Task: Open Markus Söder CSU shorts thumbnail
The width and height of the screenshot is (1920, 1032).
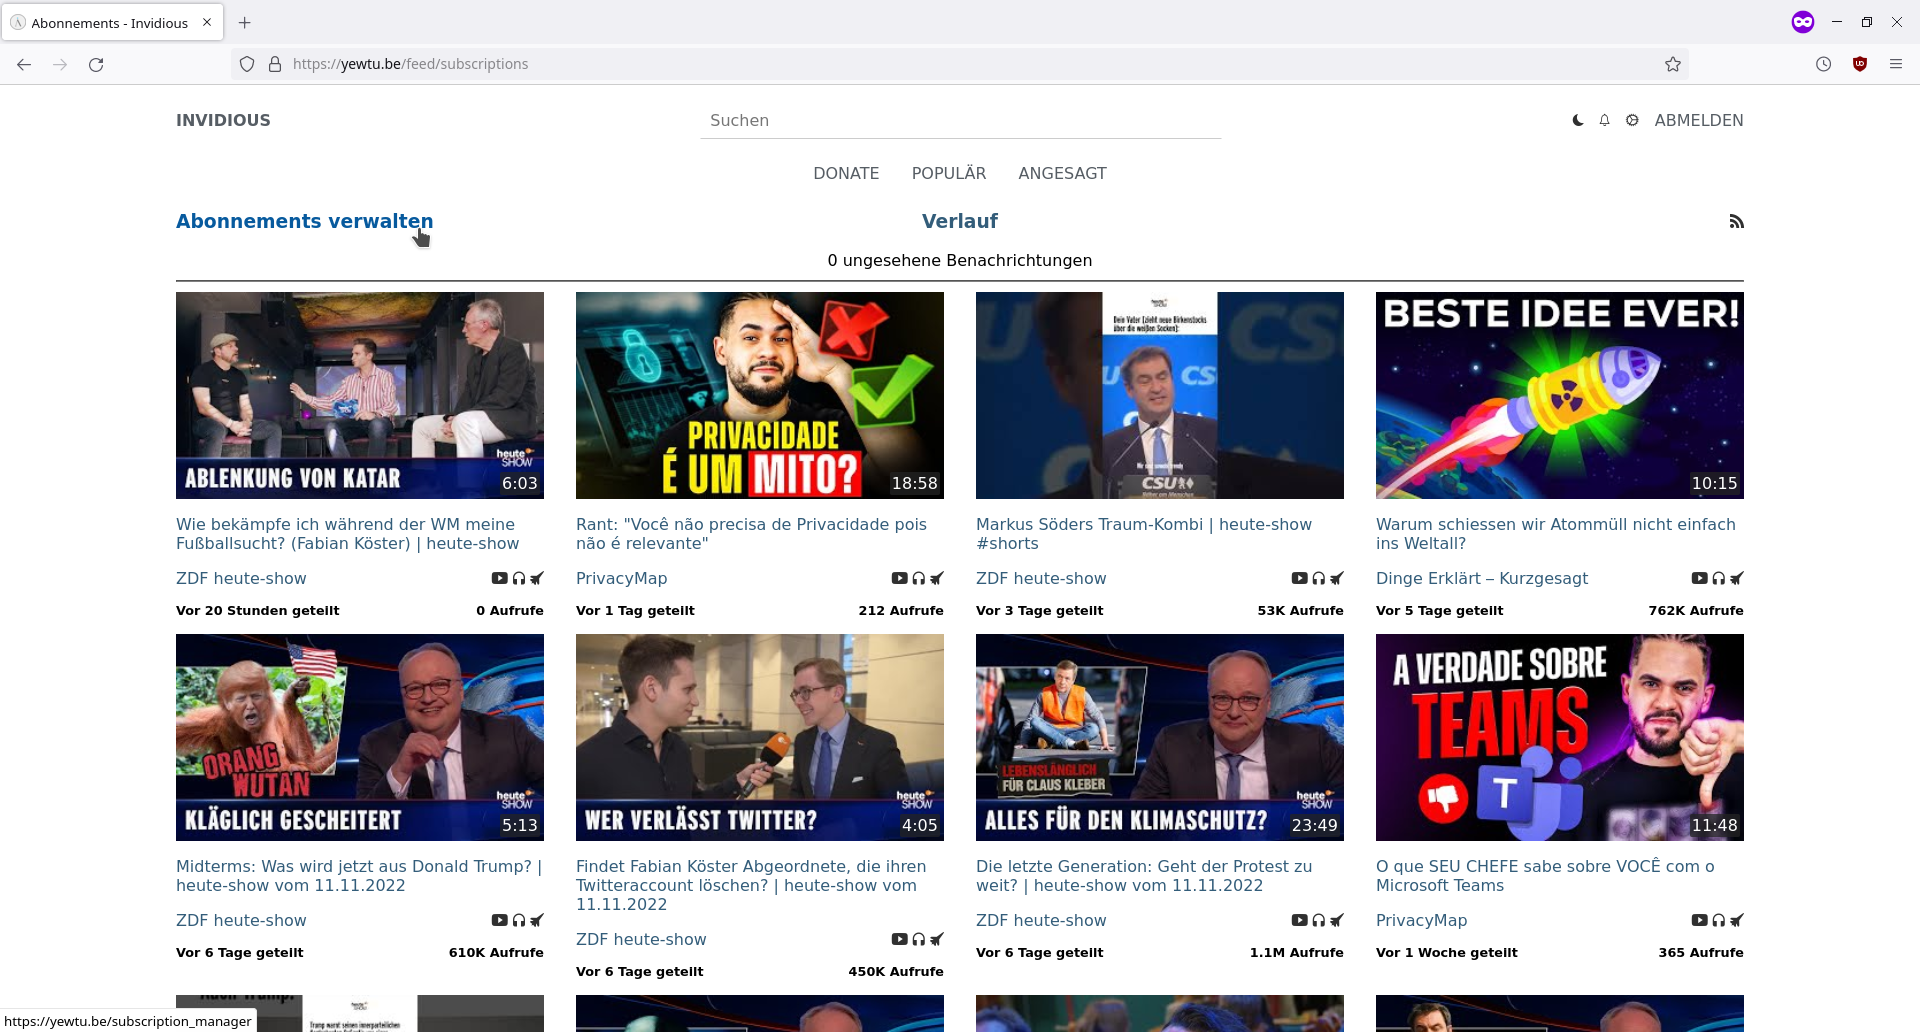Action: click(x=1160, y=395)
